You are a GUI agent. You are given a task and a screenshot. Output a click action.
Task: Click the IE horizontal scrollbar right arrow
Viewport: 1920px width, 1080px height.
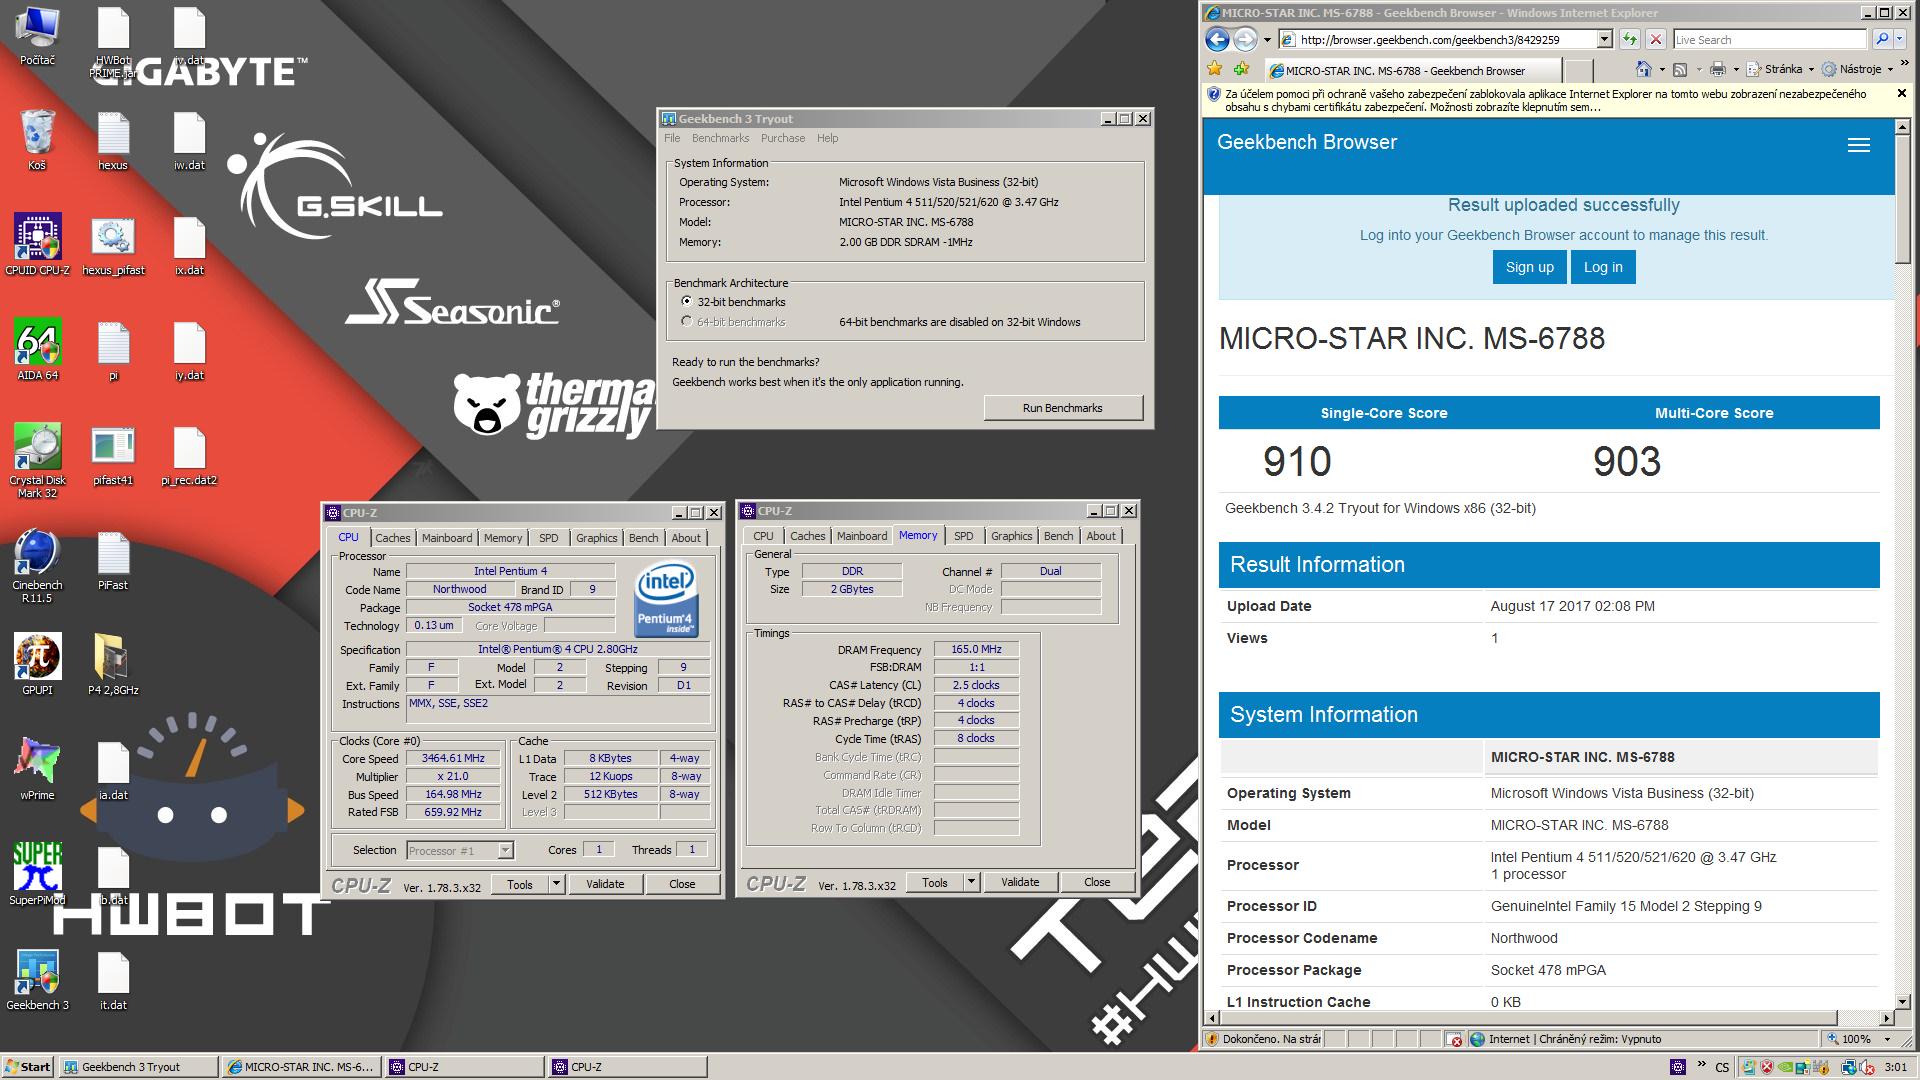pyautogui.click(x=1887, y=1018)
